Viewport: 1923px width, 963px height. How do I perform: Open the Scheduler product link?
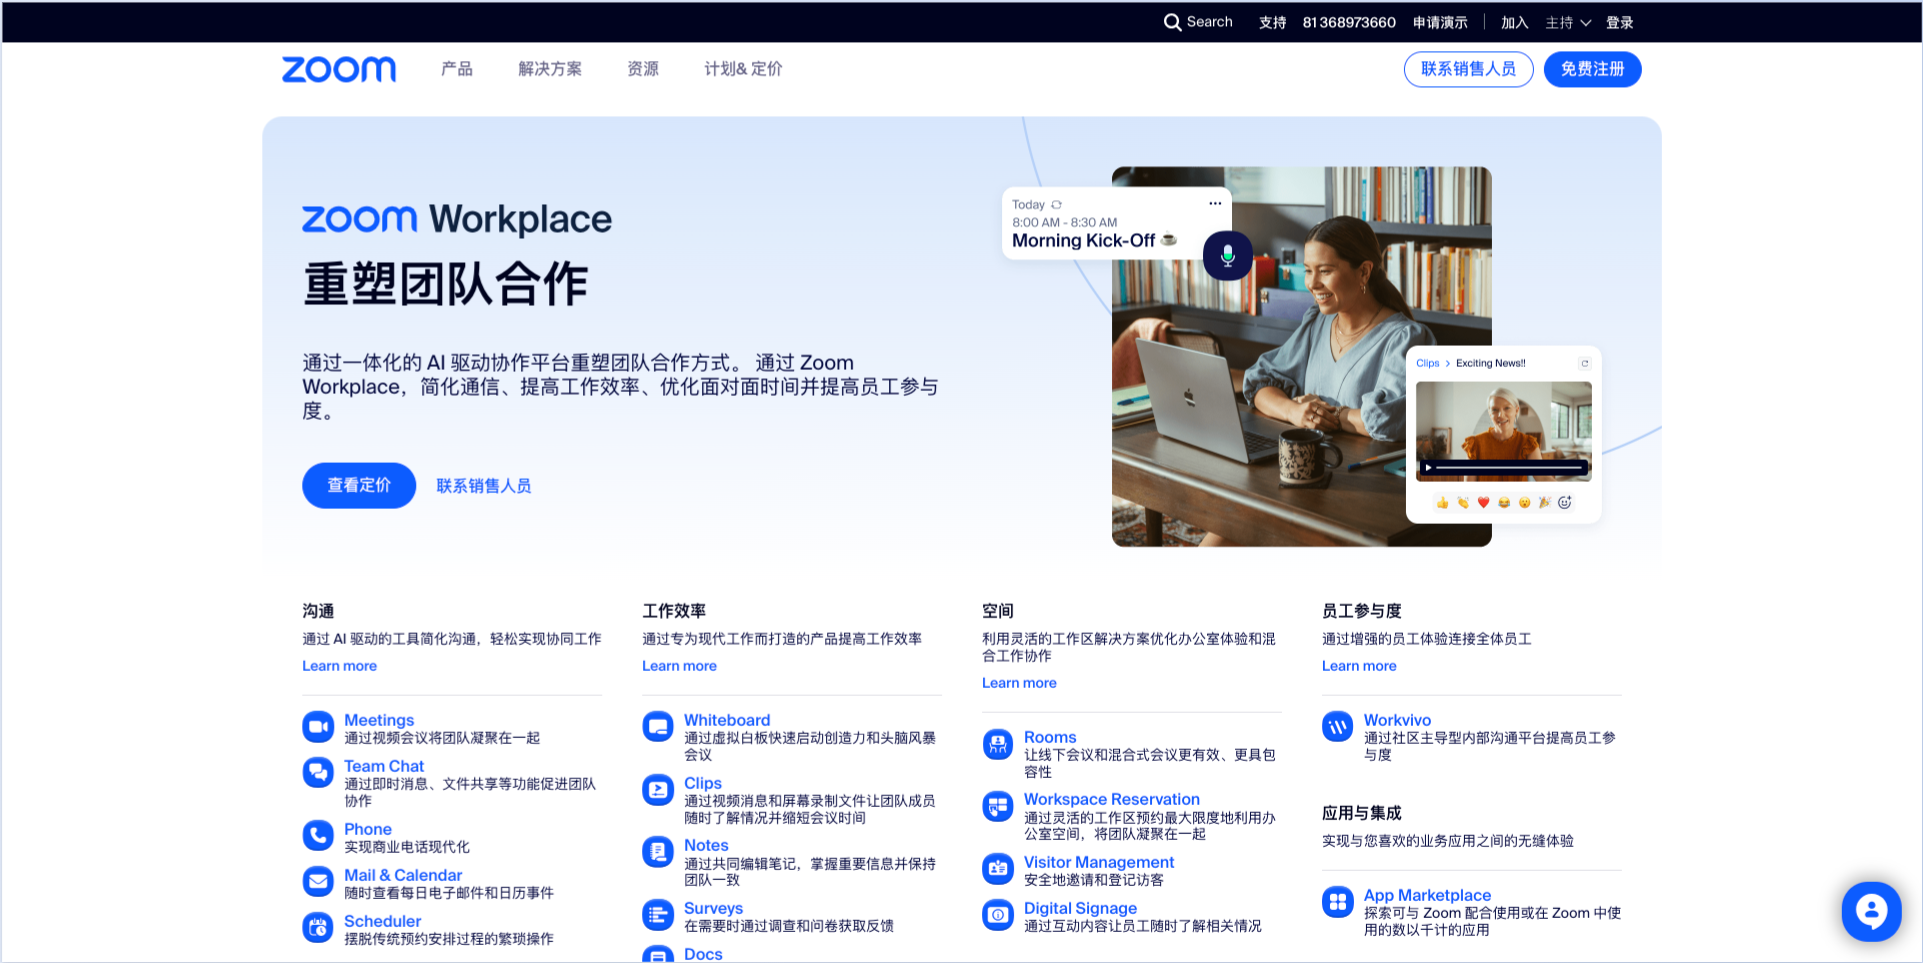coord(382,921)
